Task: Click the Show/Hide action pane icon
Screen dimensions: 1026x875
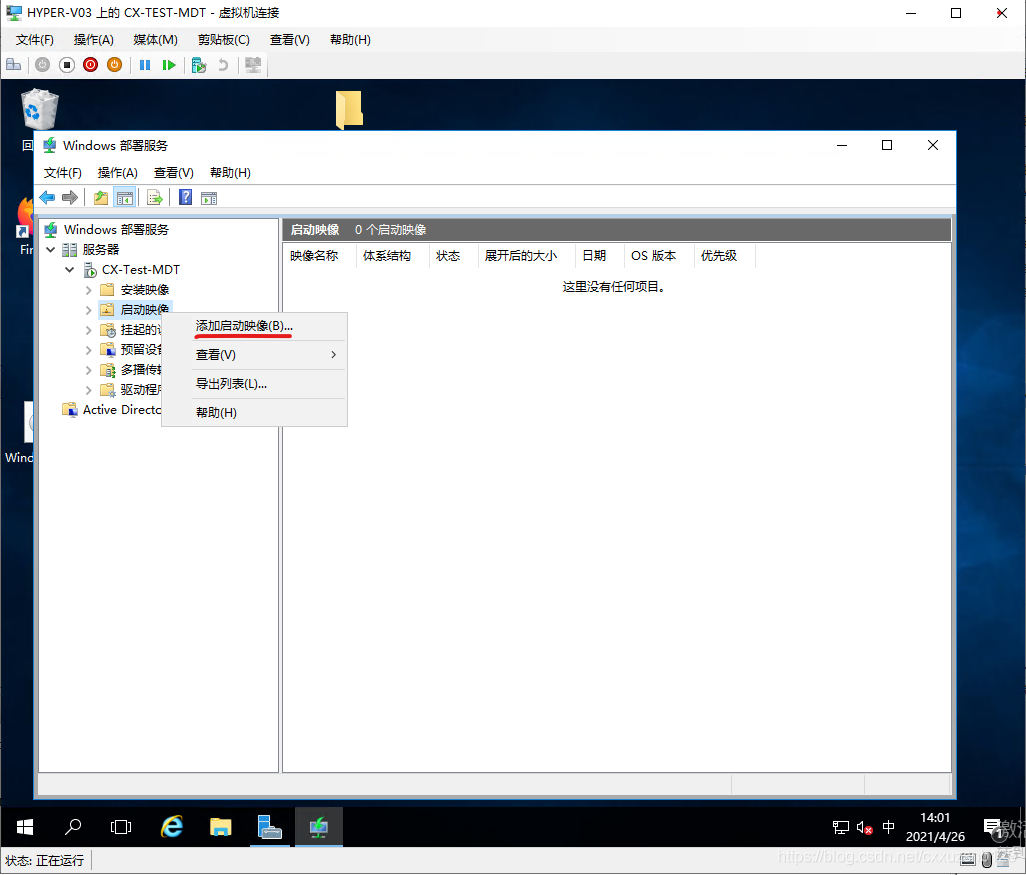Action: (209, 198)
